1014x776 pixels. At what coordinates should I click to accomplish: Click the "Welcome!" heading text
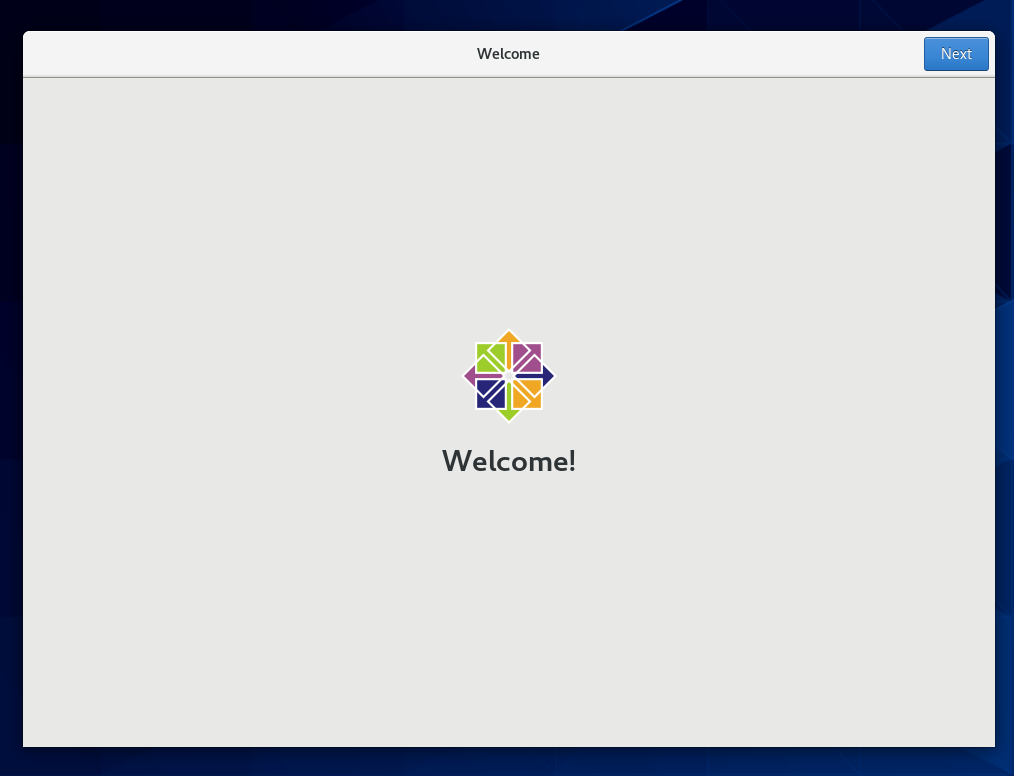coord(508,461)
